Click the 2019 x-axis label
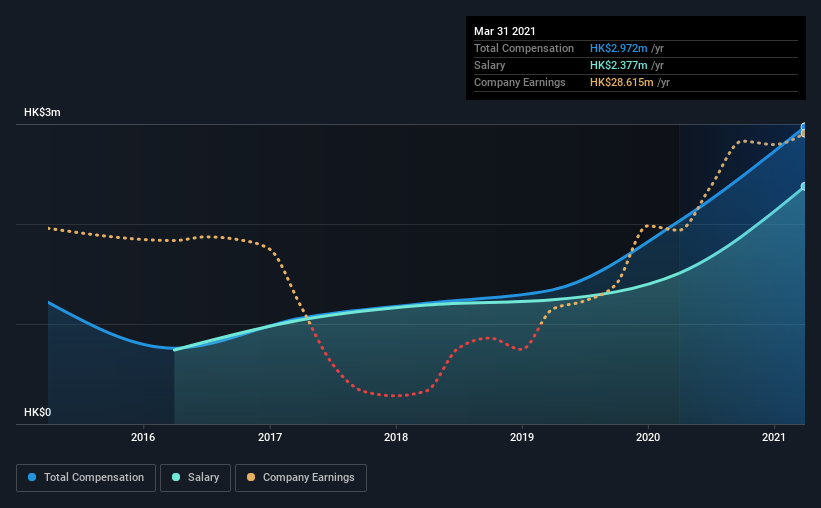 pos(522,437)
